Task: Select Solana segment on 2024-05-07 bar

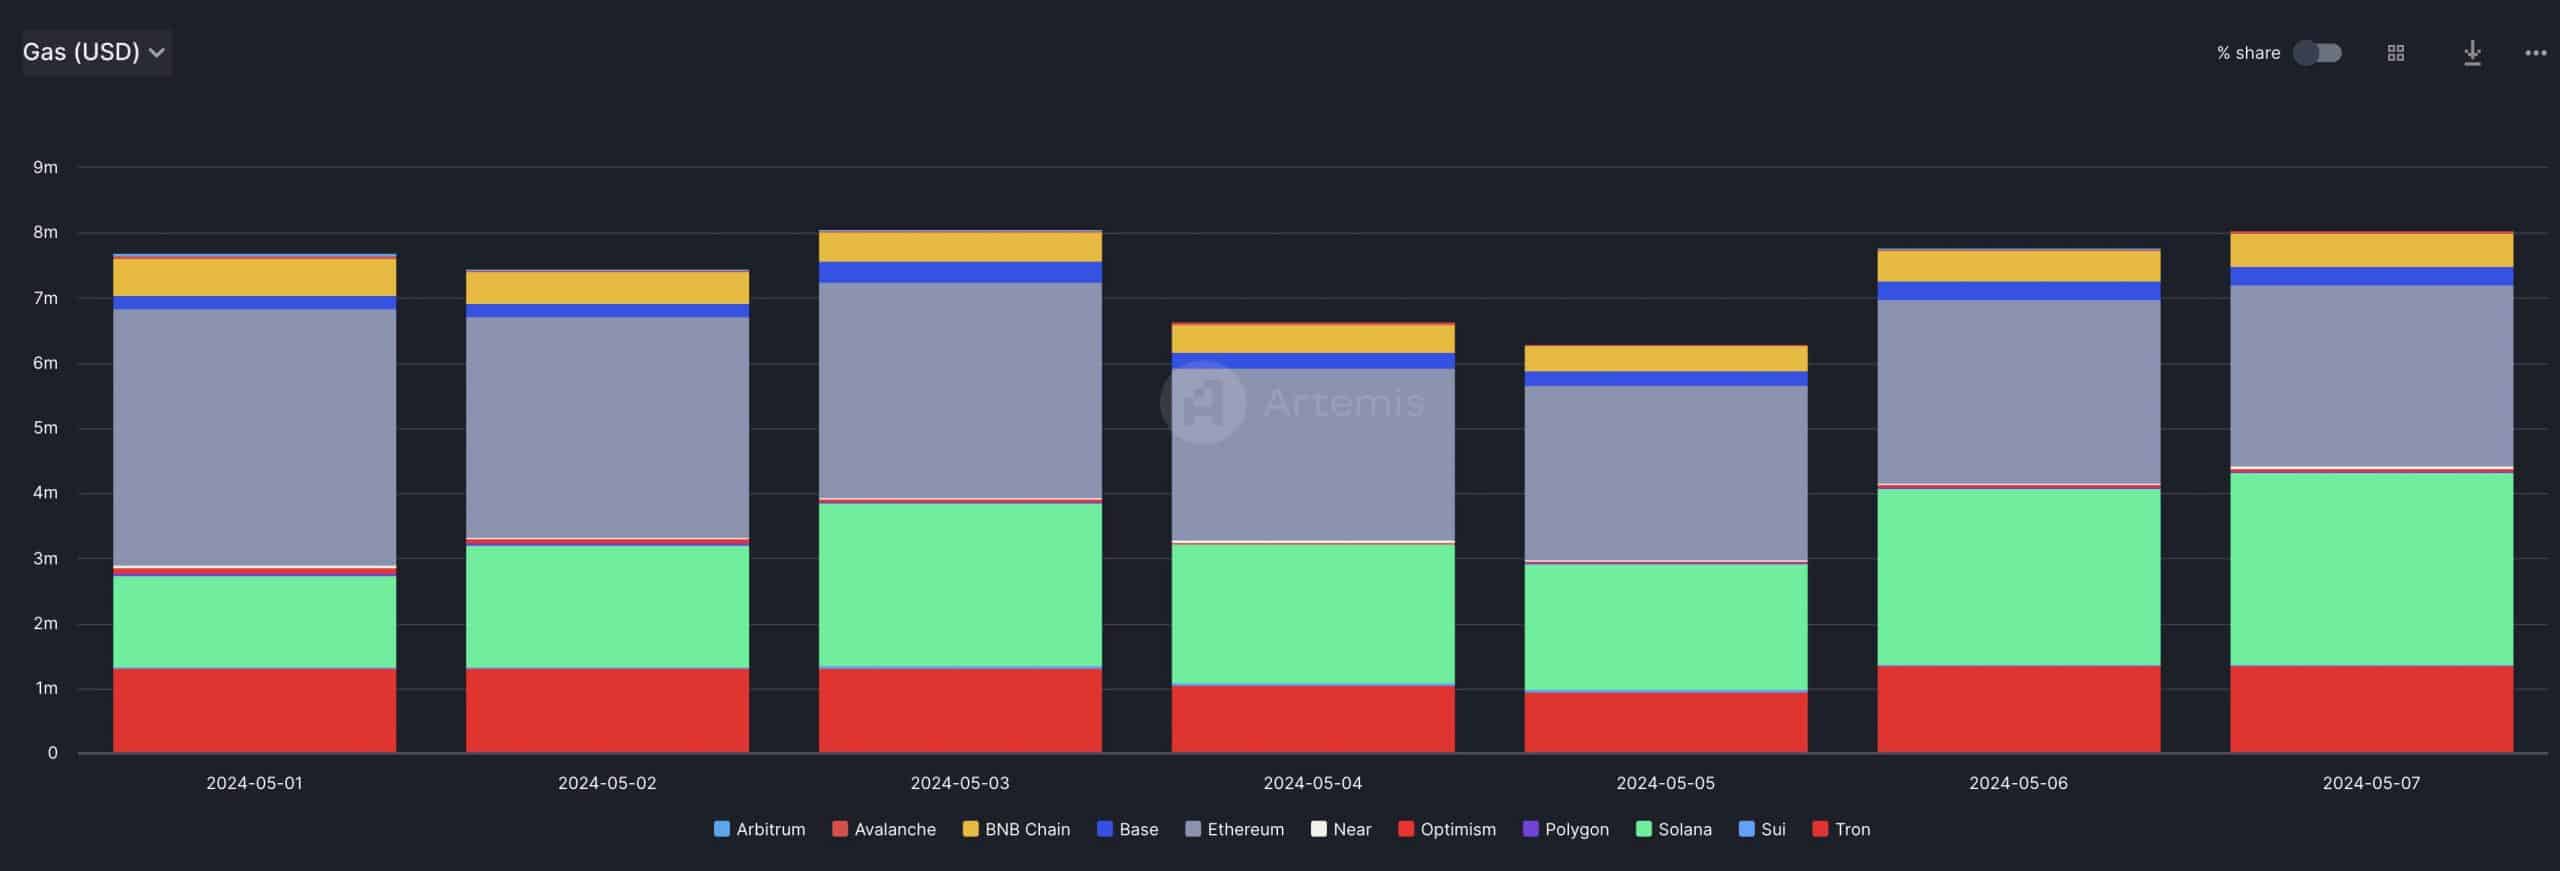Action: click(2371, 569)
